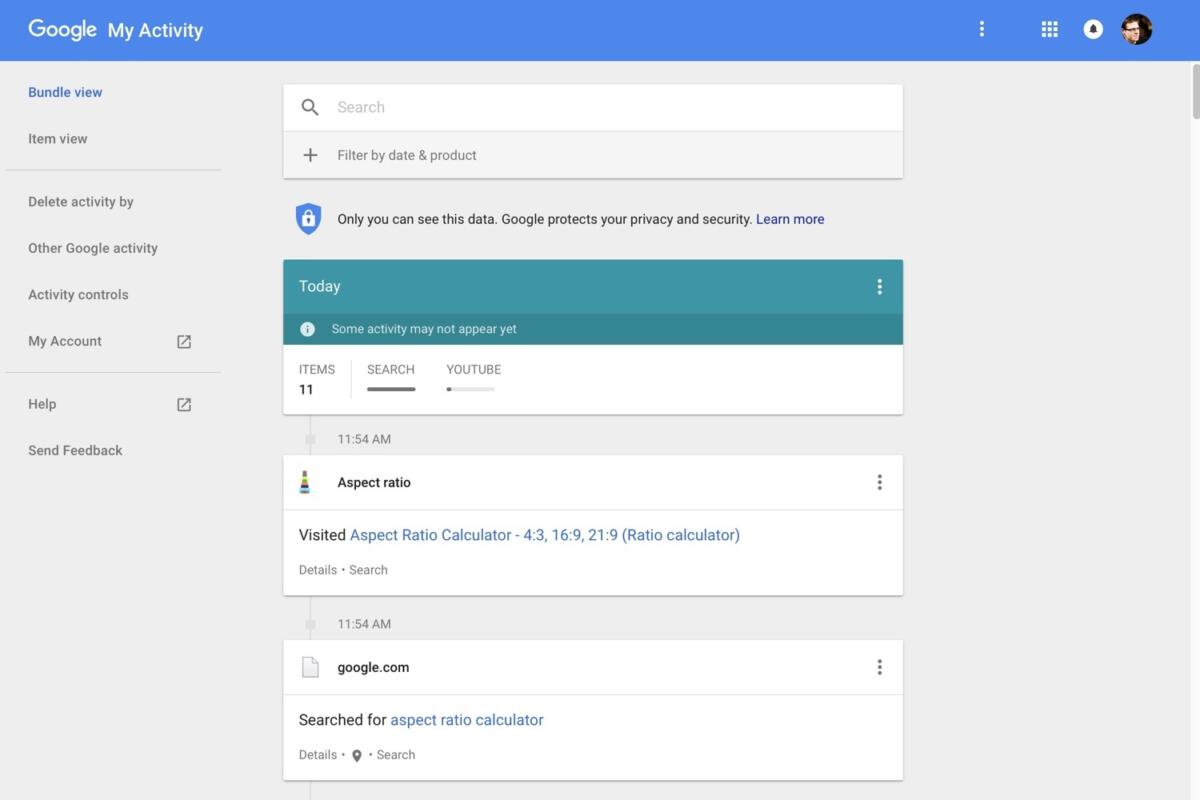Viewport: 1200px width, 800px height.
Task: Focus the Search activity field
Action: (593, 107)
